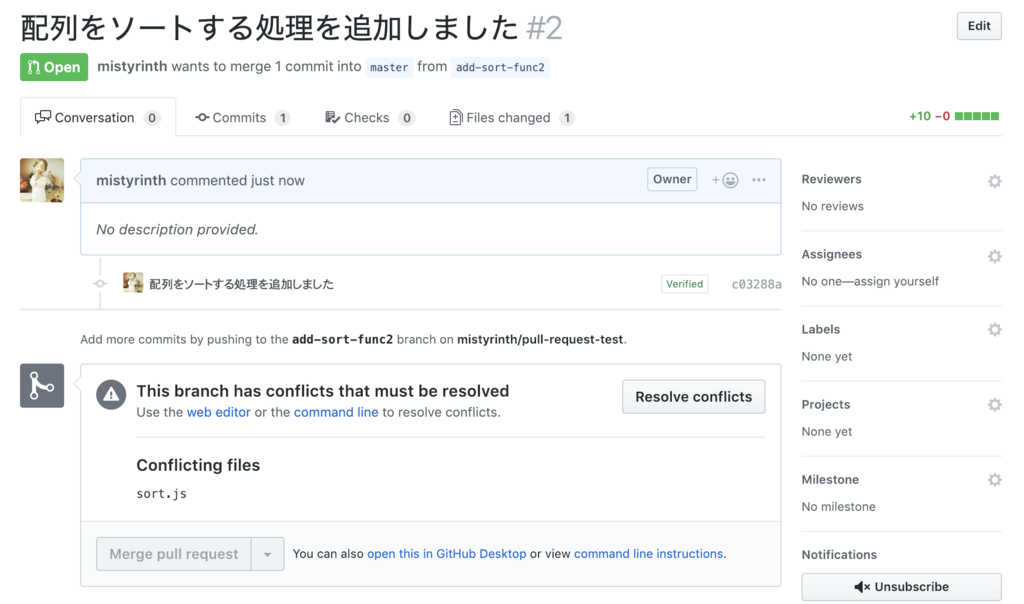1024x604 pixels.
Task: Click the 'Conflicting files' heading
Action: point(198,465)
